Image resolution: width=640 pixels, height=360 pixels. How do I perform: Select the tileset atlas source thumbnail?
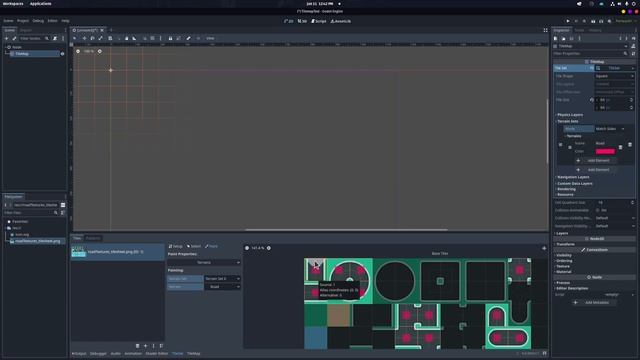(78, 251)
